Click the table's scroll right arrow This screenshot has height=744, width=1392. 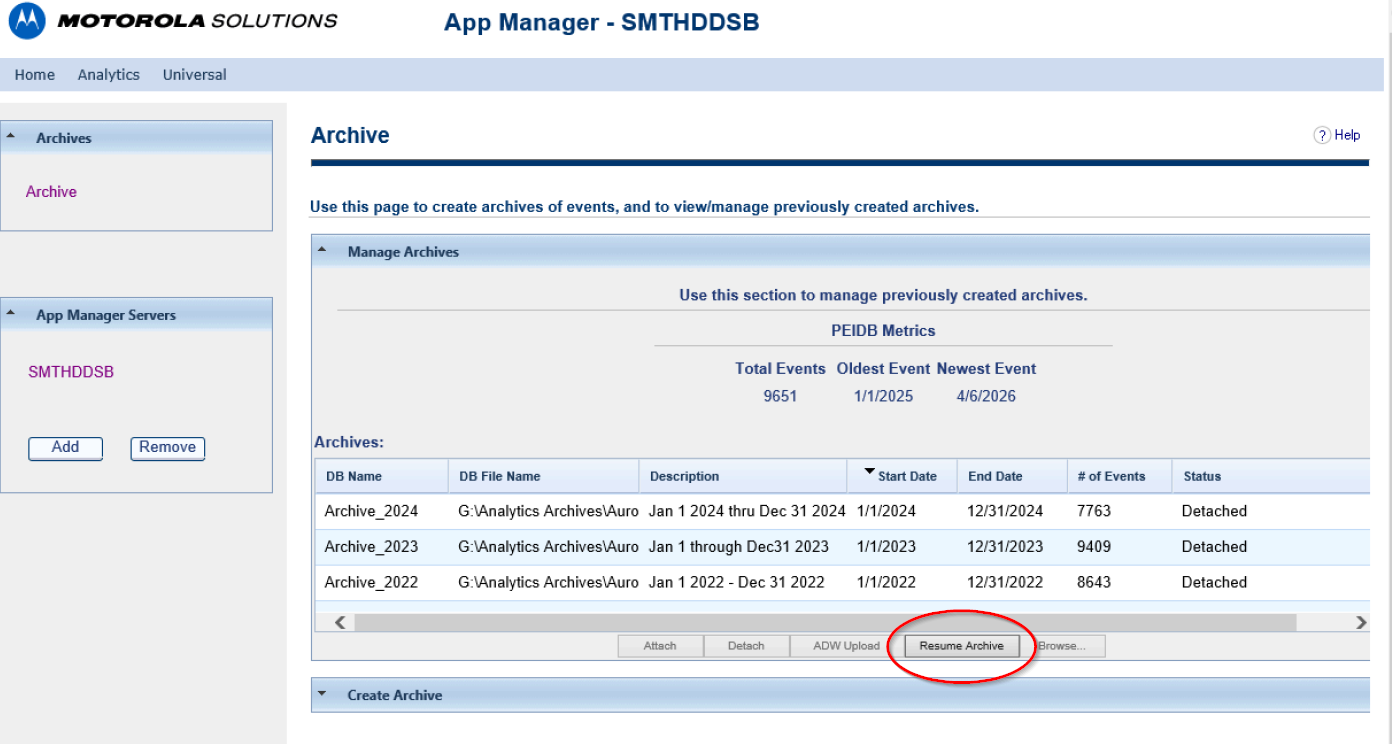click(x=1361, y=622)
